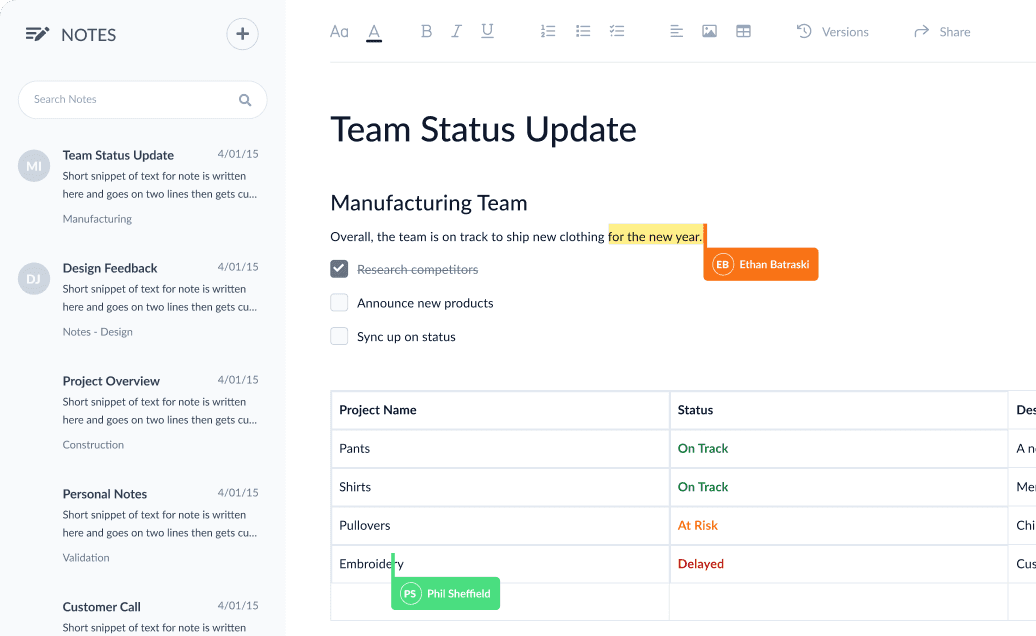Click the Shirts table cell
Screen dimensions: 1036x636
(500, 487)
